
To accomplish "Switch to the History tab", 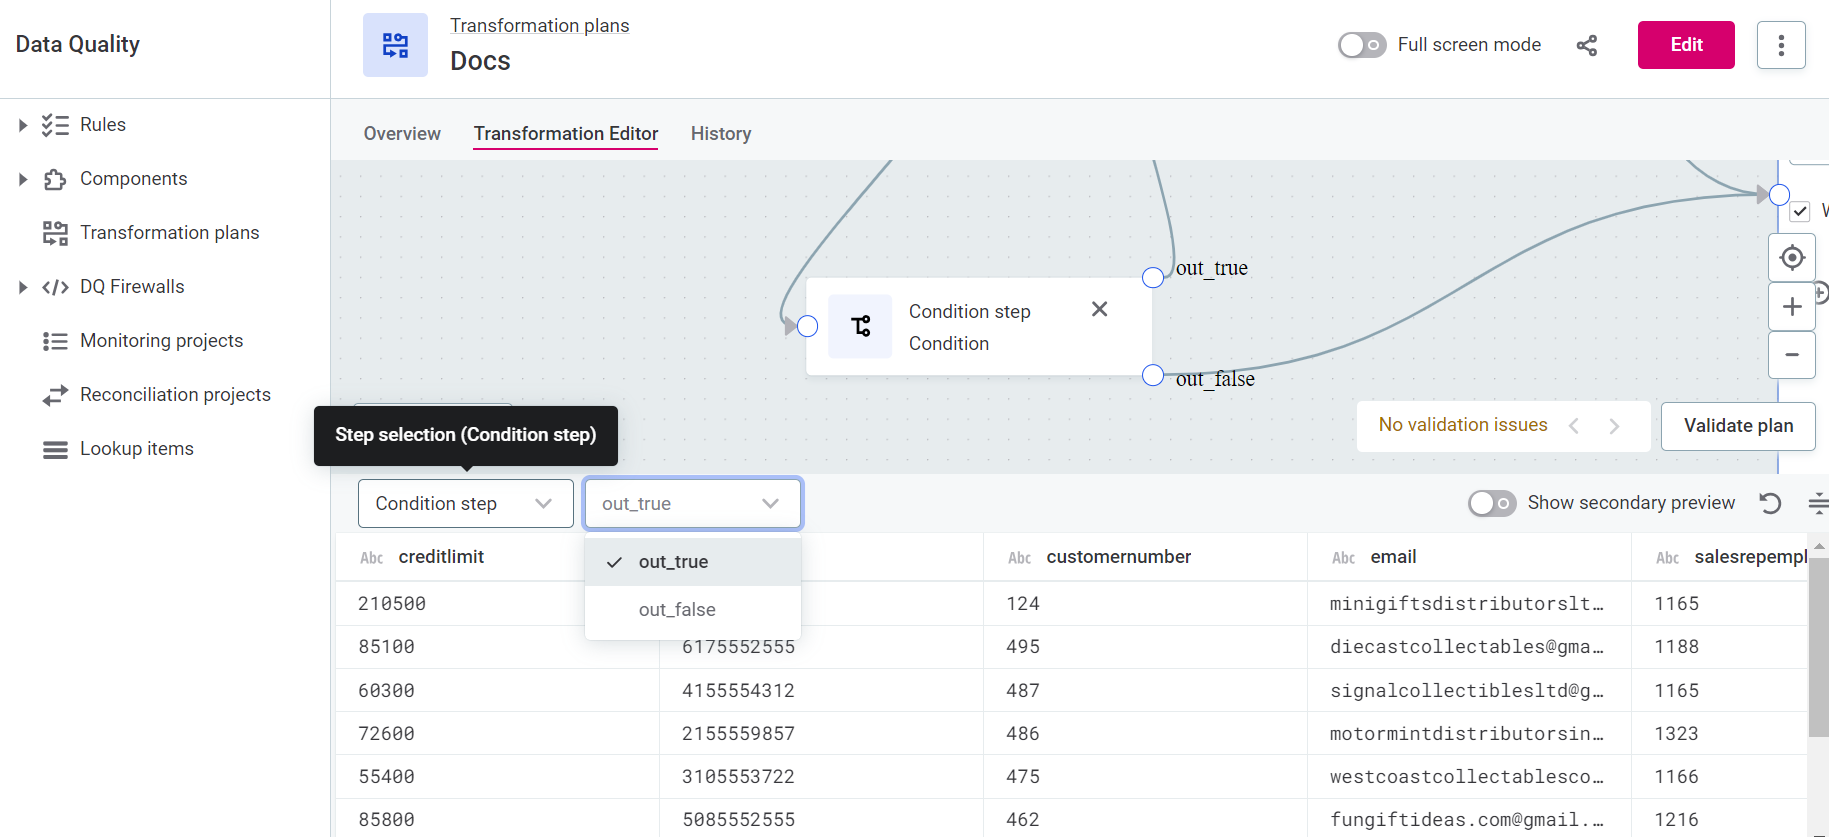I will click(720, 134).
